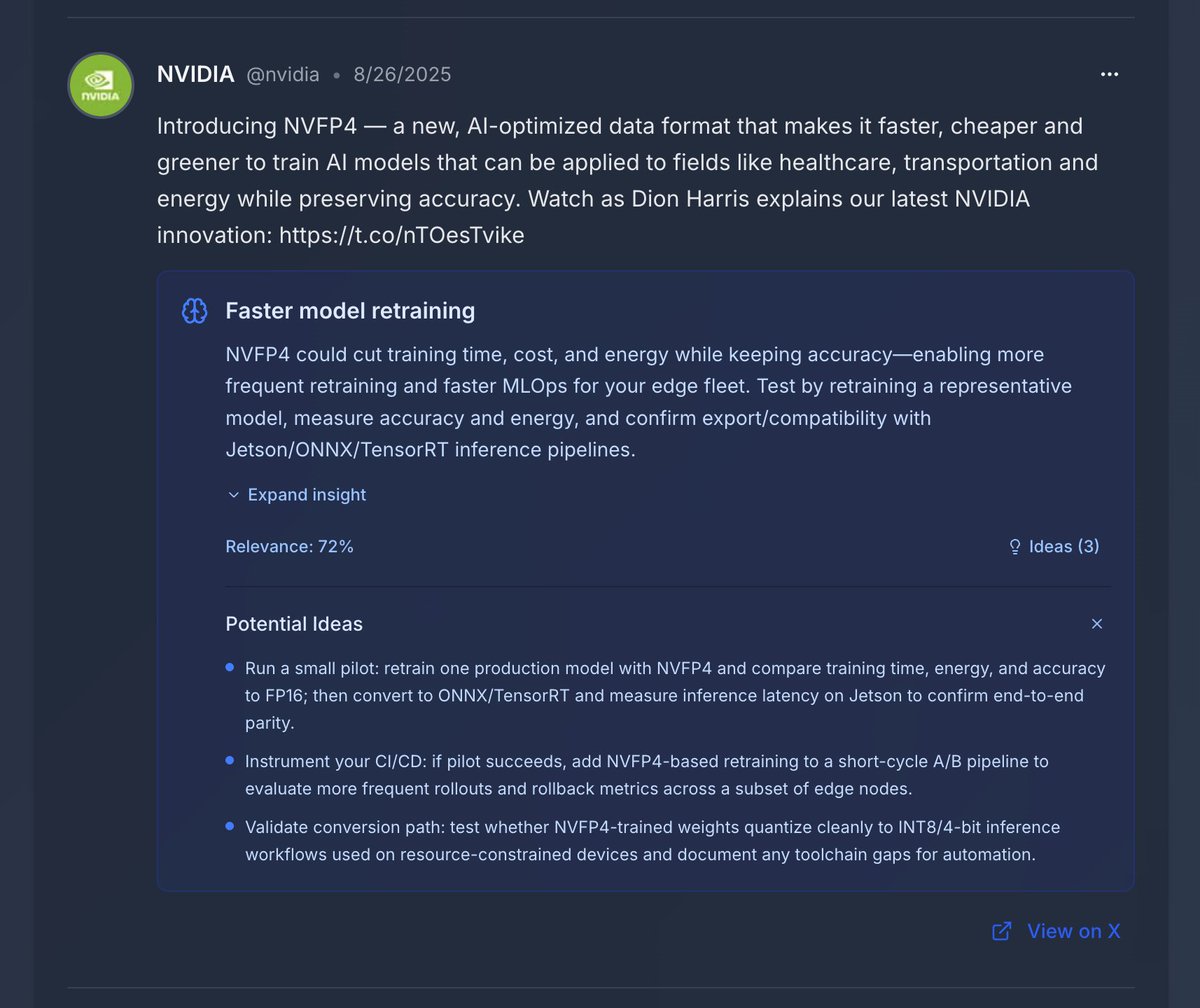This screenshot has width=1200, height=1008.
Task: Select the Validate conversion path idea
Action: (x=668, y=841)
